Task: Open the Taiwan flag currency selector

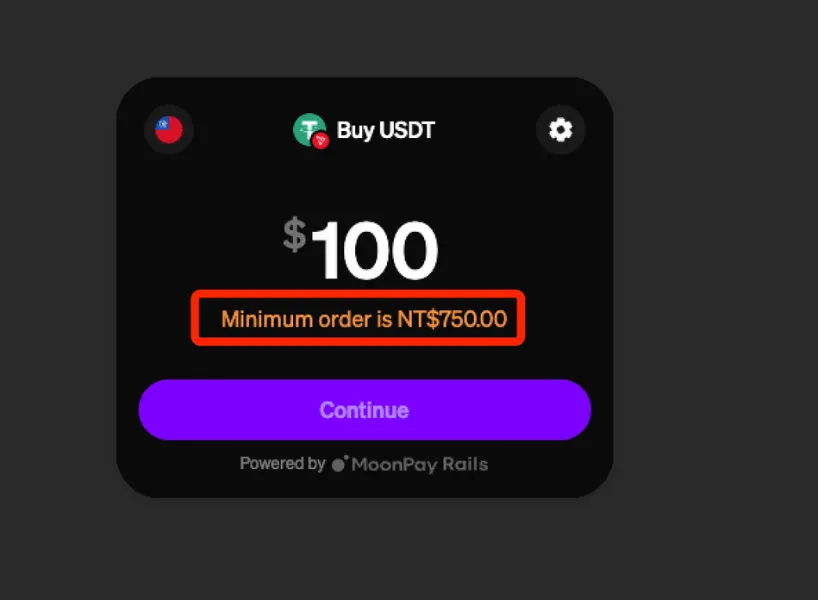Action: point(169,129)
